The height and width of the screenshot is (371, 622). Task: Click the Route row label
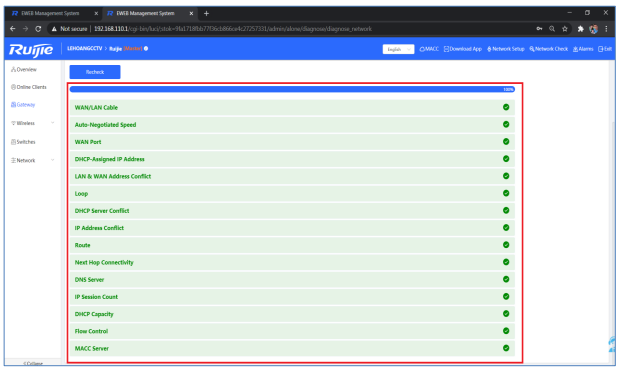82,245
